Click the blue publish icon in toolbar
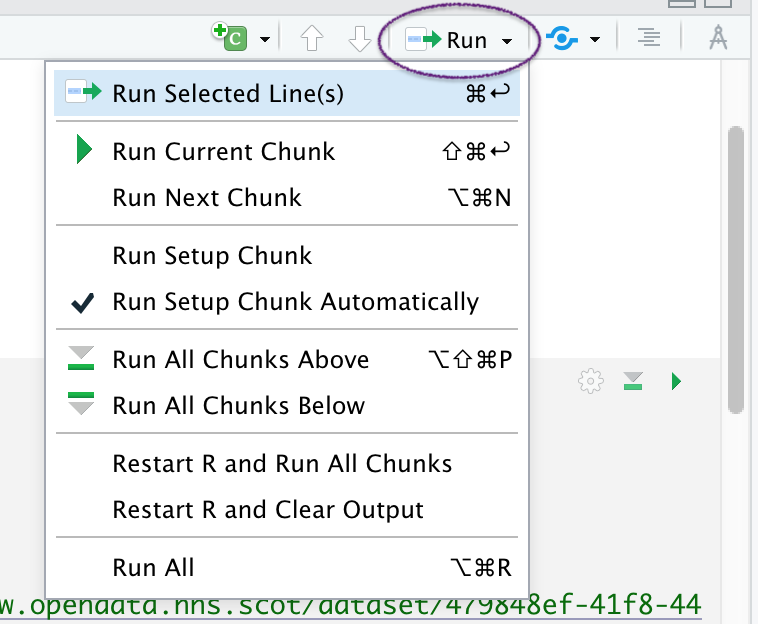 click(563, 40)
